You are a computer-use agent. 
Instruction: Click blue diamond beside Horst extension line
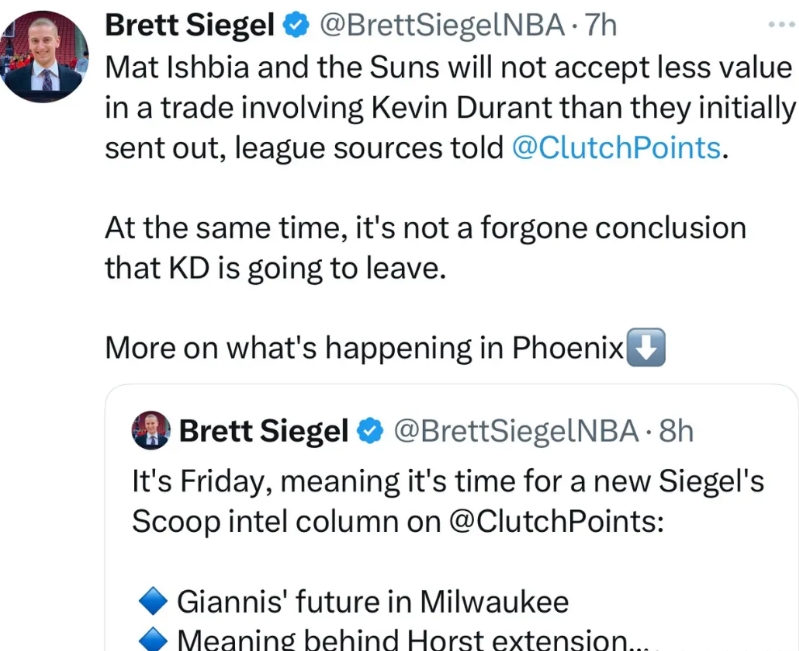153,640
